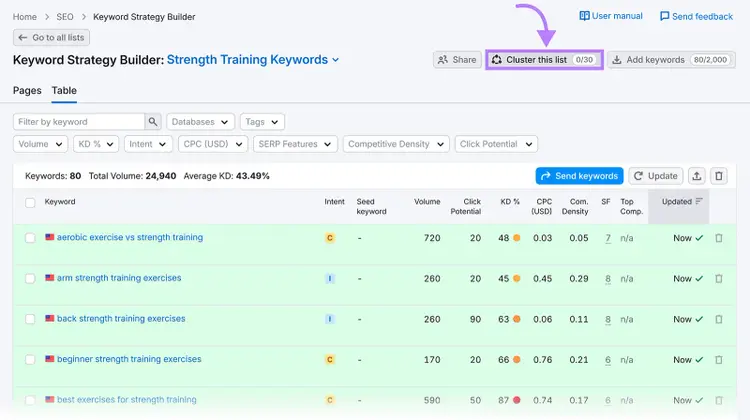
Task: Open keyword best exercises for strength training
Action: point(127,400)
